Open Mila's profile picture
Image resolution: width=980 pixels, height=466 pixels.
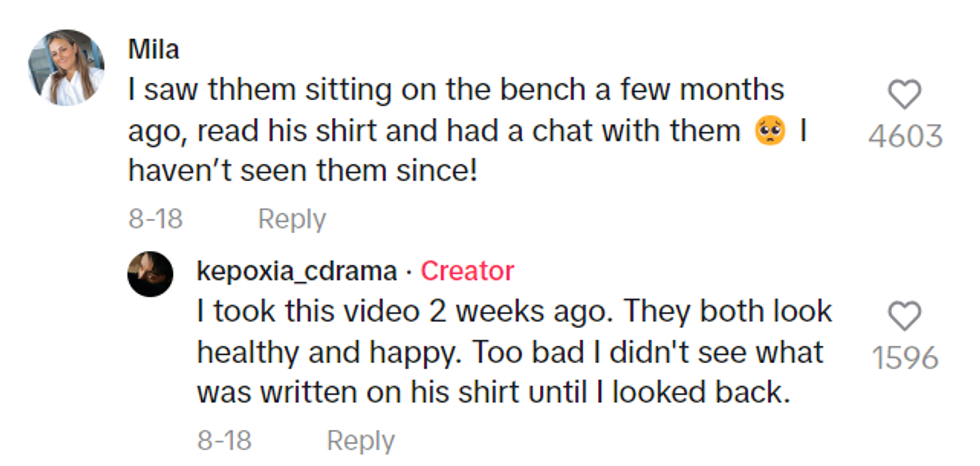click(67, 67)
